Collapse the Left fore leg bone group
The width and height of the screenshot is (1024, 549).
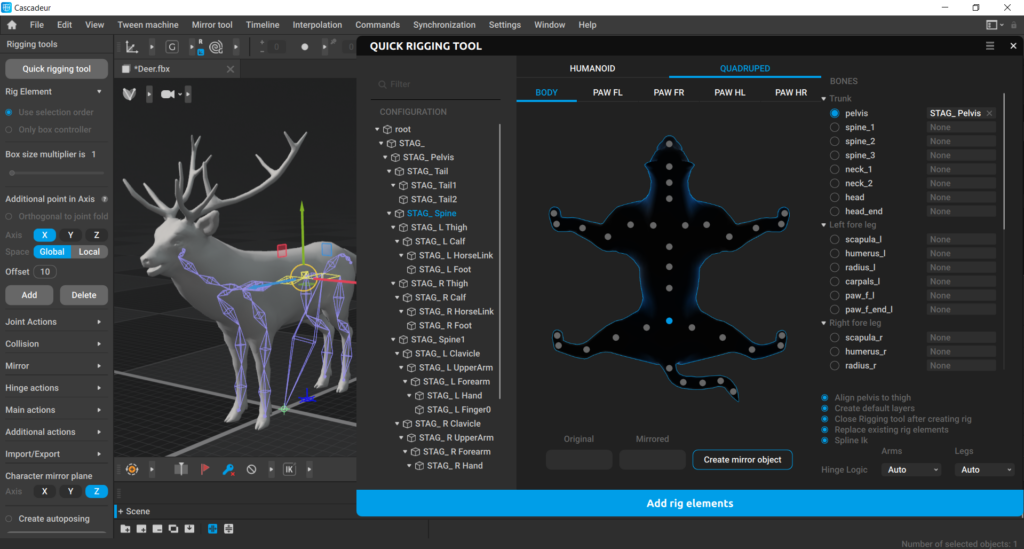pyautogui.click(x=823, y=225)
